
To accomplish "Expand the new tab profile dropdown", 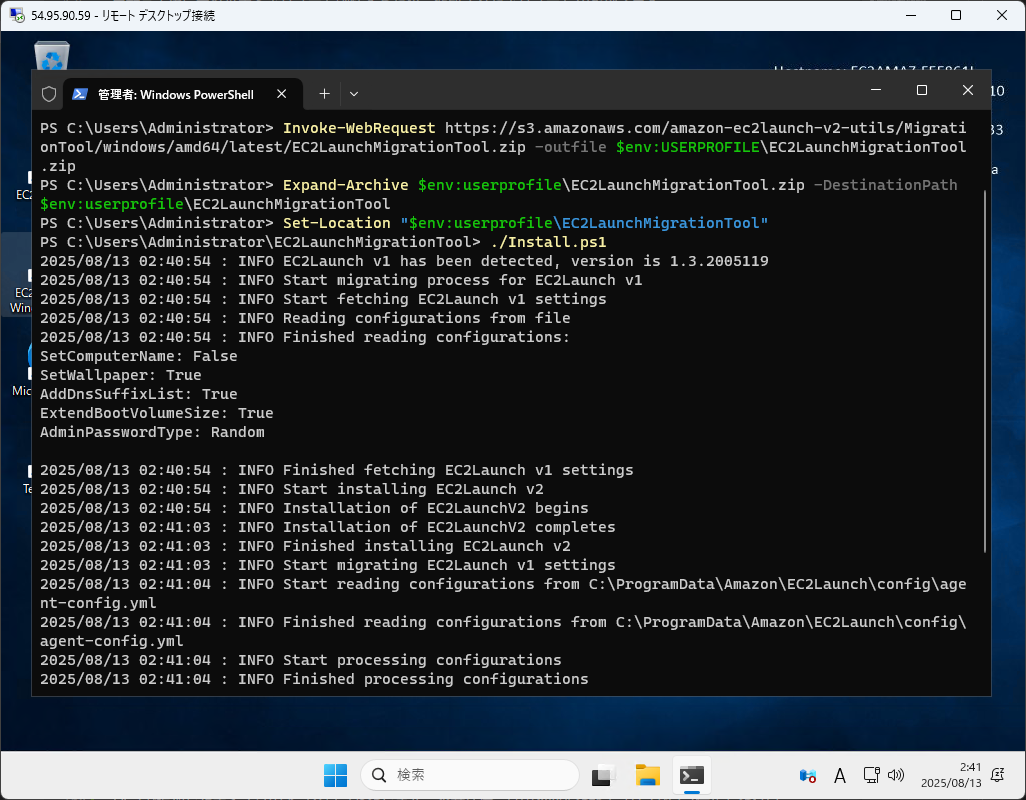I will 353,93.
